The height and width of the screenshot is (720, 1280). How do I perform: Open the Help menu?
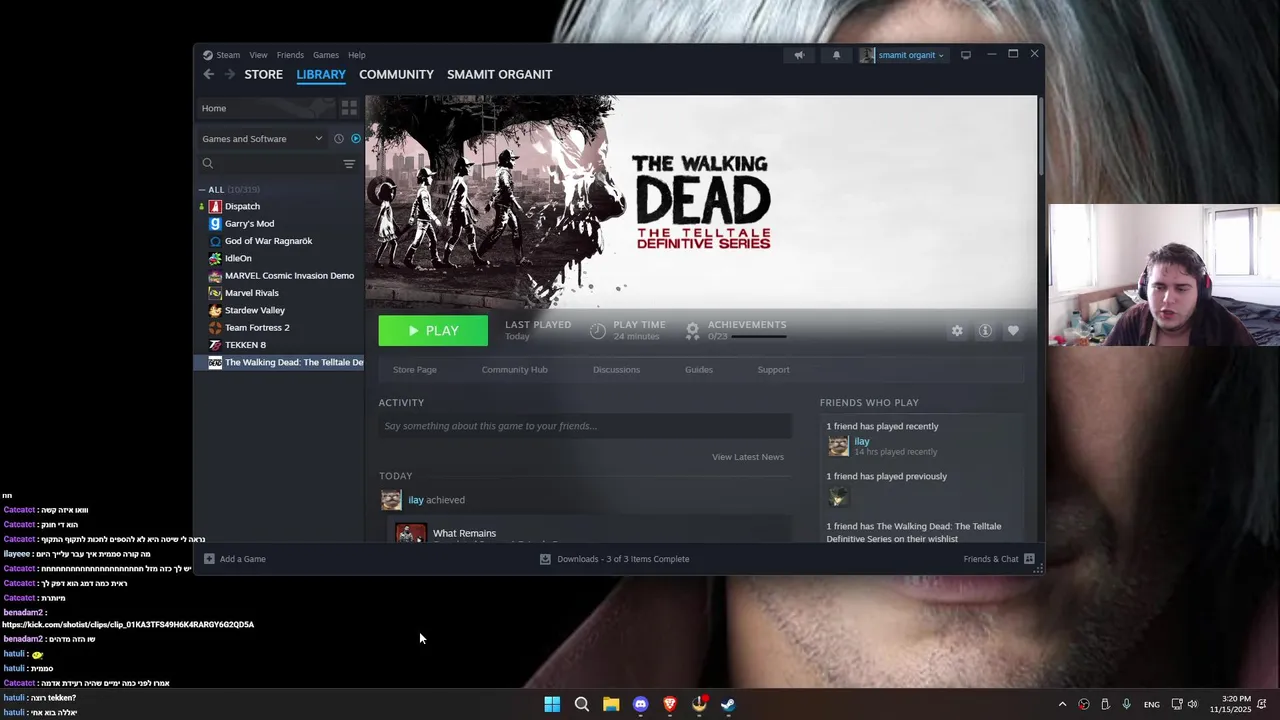pyautogui.click(x=357, y=55)
